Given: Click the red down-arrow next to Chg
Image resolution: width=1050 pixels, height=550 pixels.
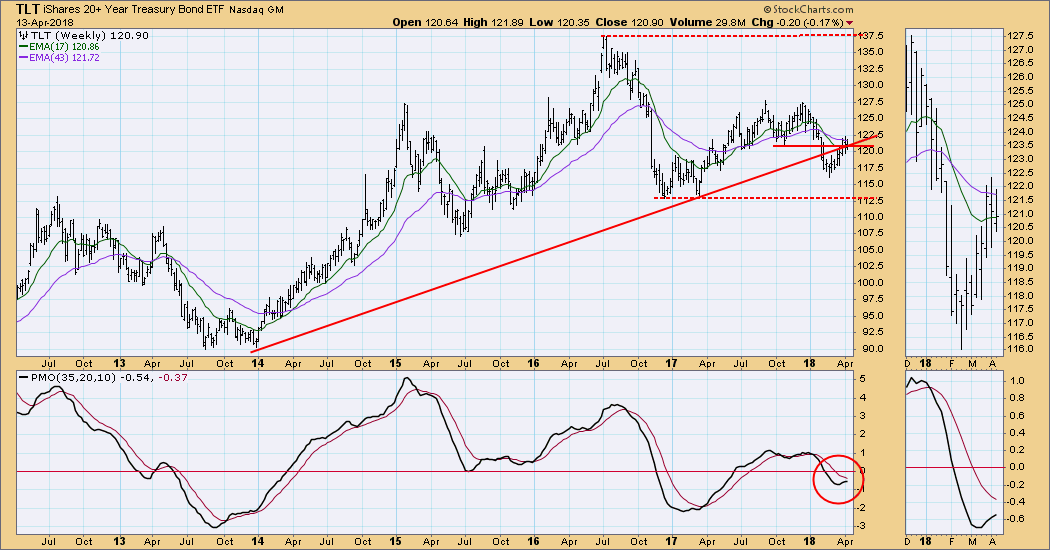Looking at the screenshot, I should click(850, 23).
